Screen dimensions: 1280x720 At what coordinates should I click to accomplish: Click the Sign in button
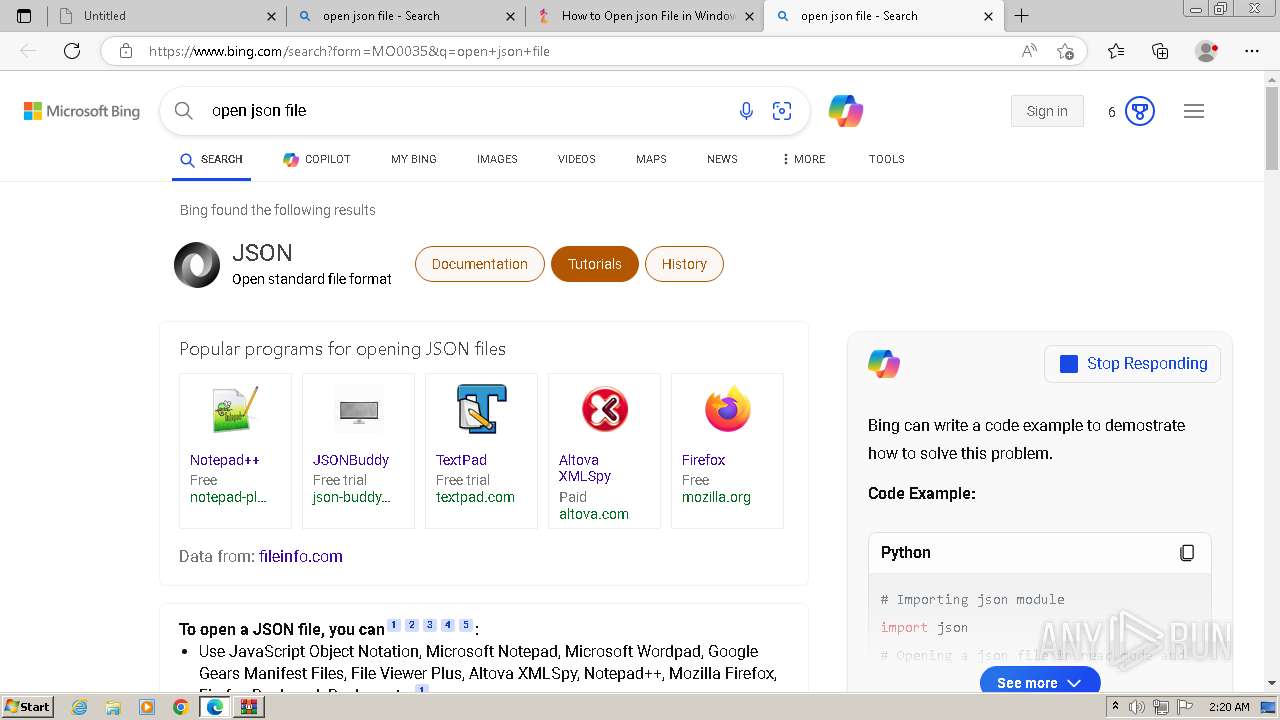tap(1047, 111)
